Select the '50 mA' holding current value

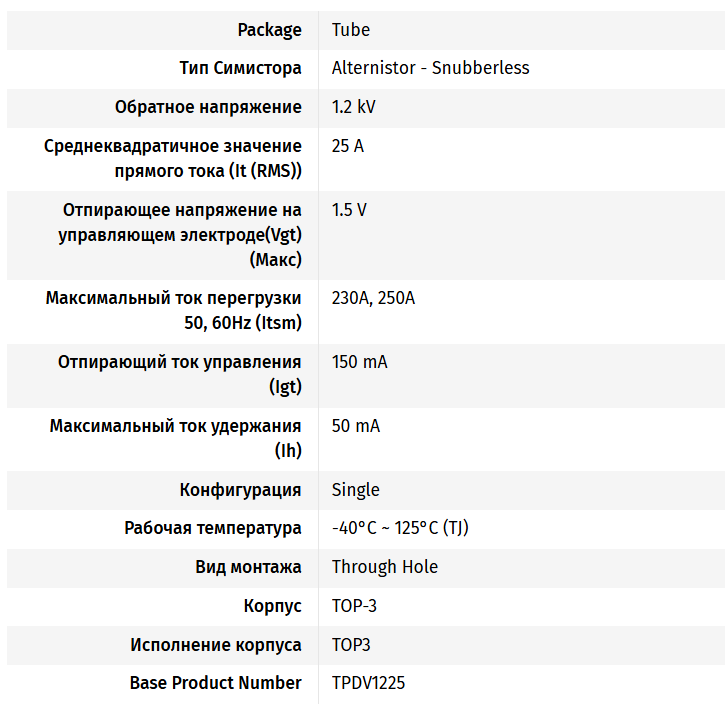(x=356, y=426)
